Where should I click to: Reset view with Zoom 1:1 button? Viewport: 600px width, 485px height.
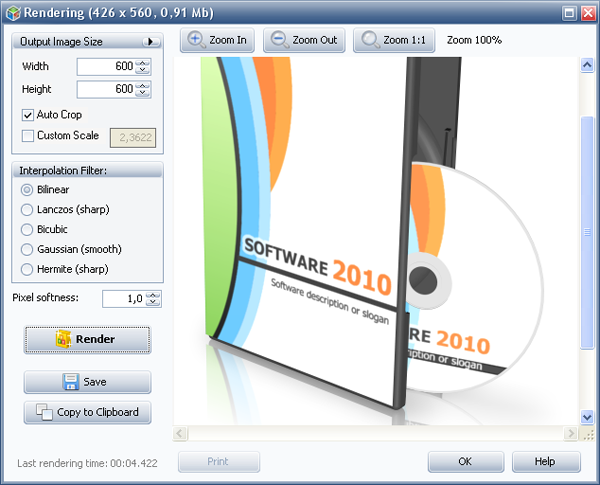(392, 40)
